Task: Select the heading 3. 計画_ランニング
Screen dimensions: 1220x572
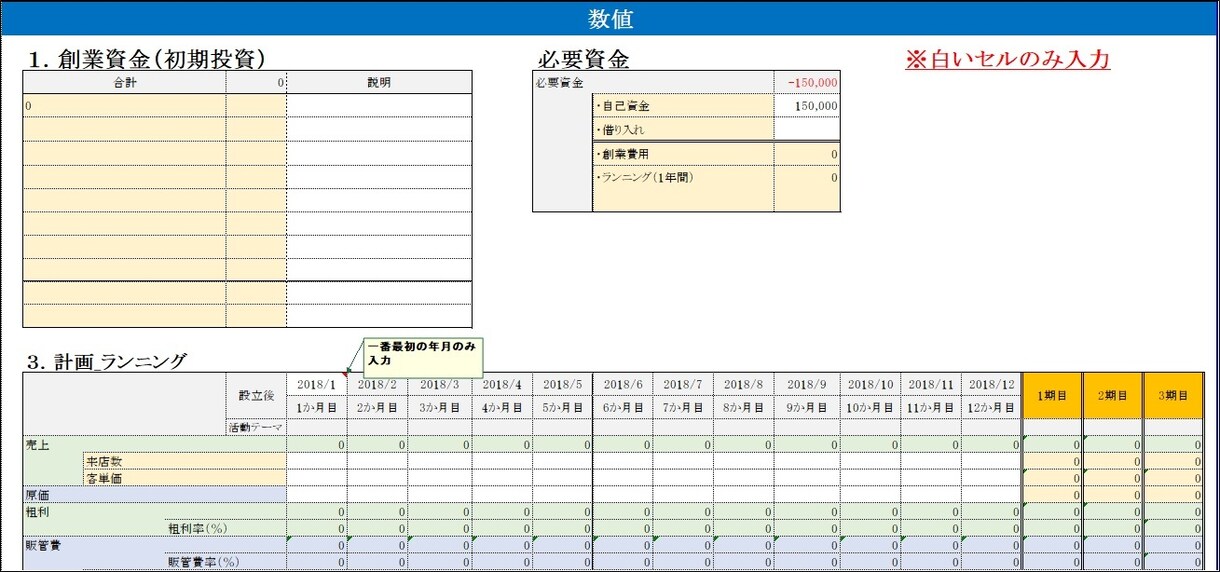Action: [106, 361]
